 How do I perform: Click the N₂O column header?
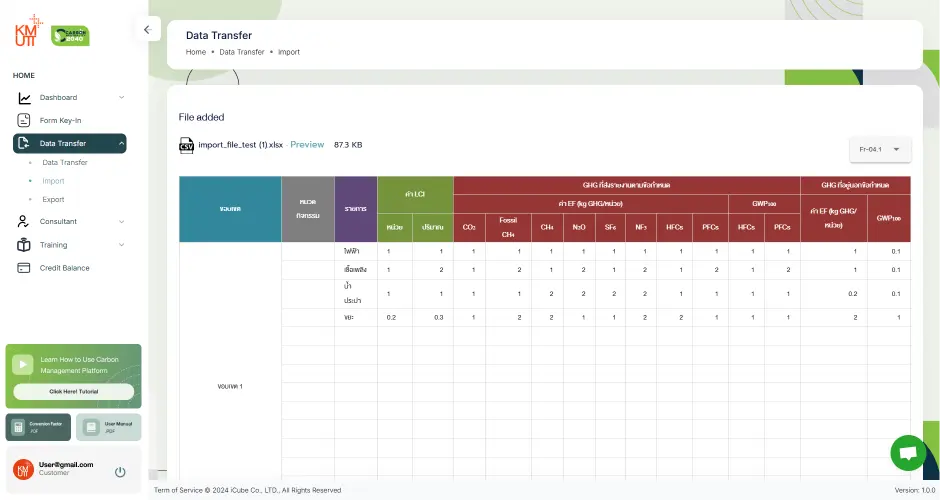[579, 227]
